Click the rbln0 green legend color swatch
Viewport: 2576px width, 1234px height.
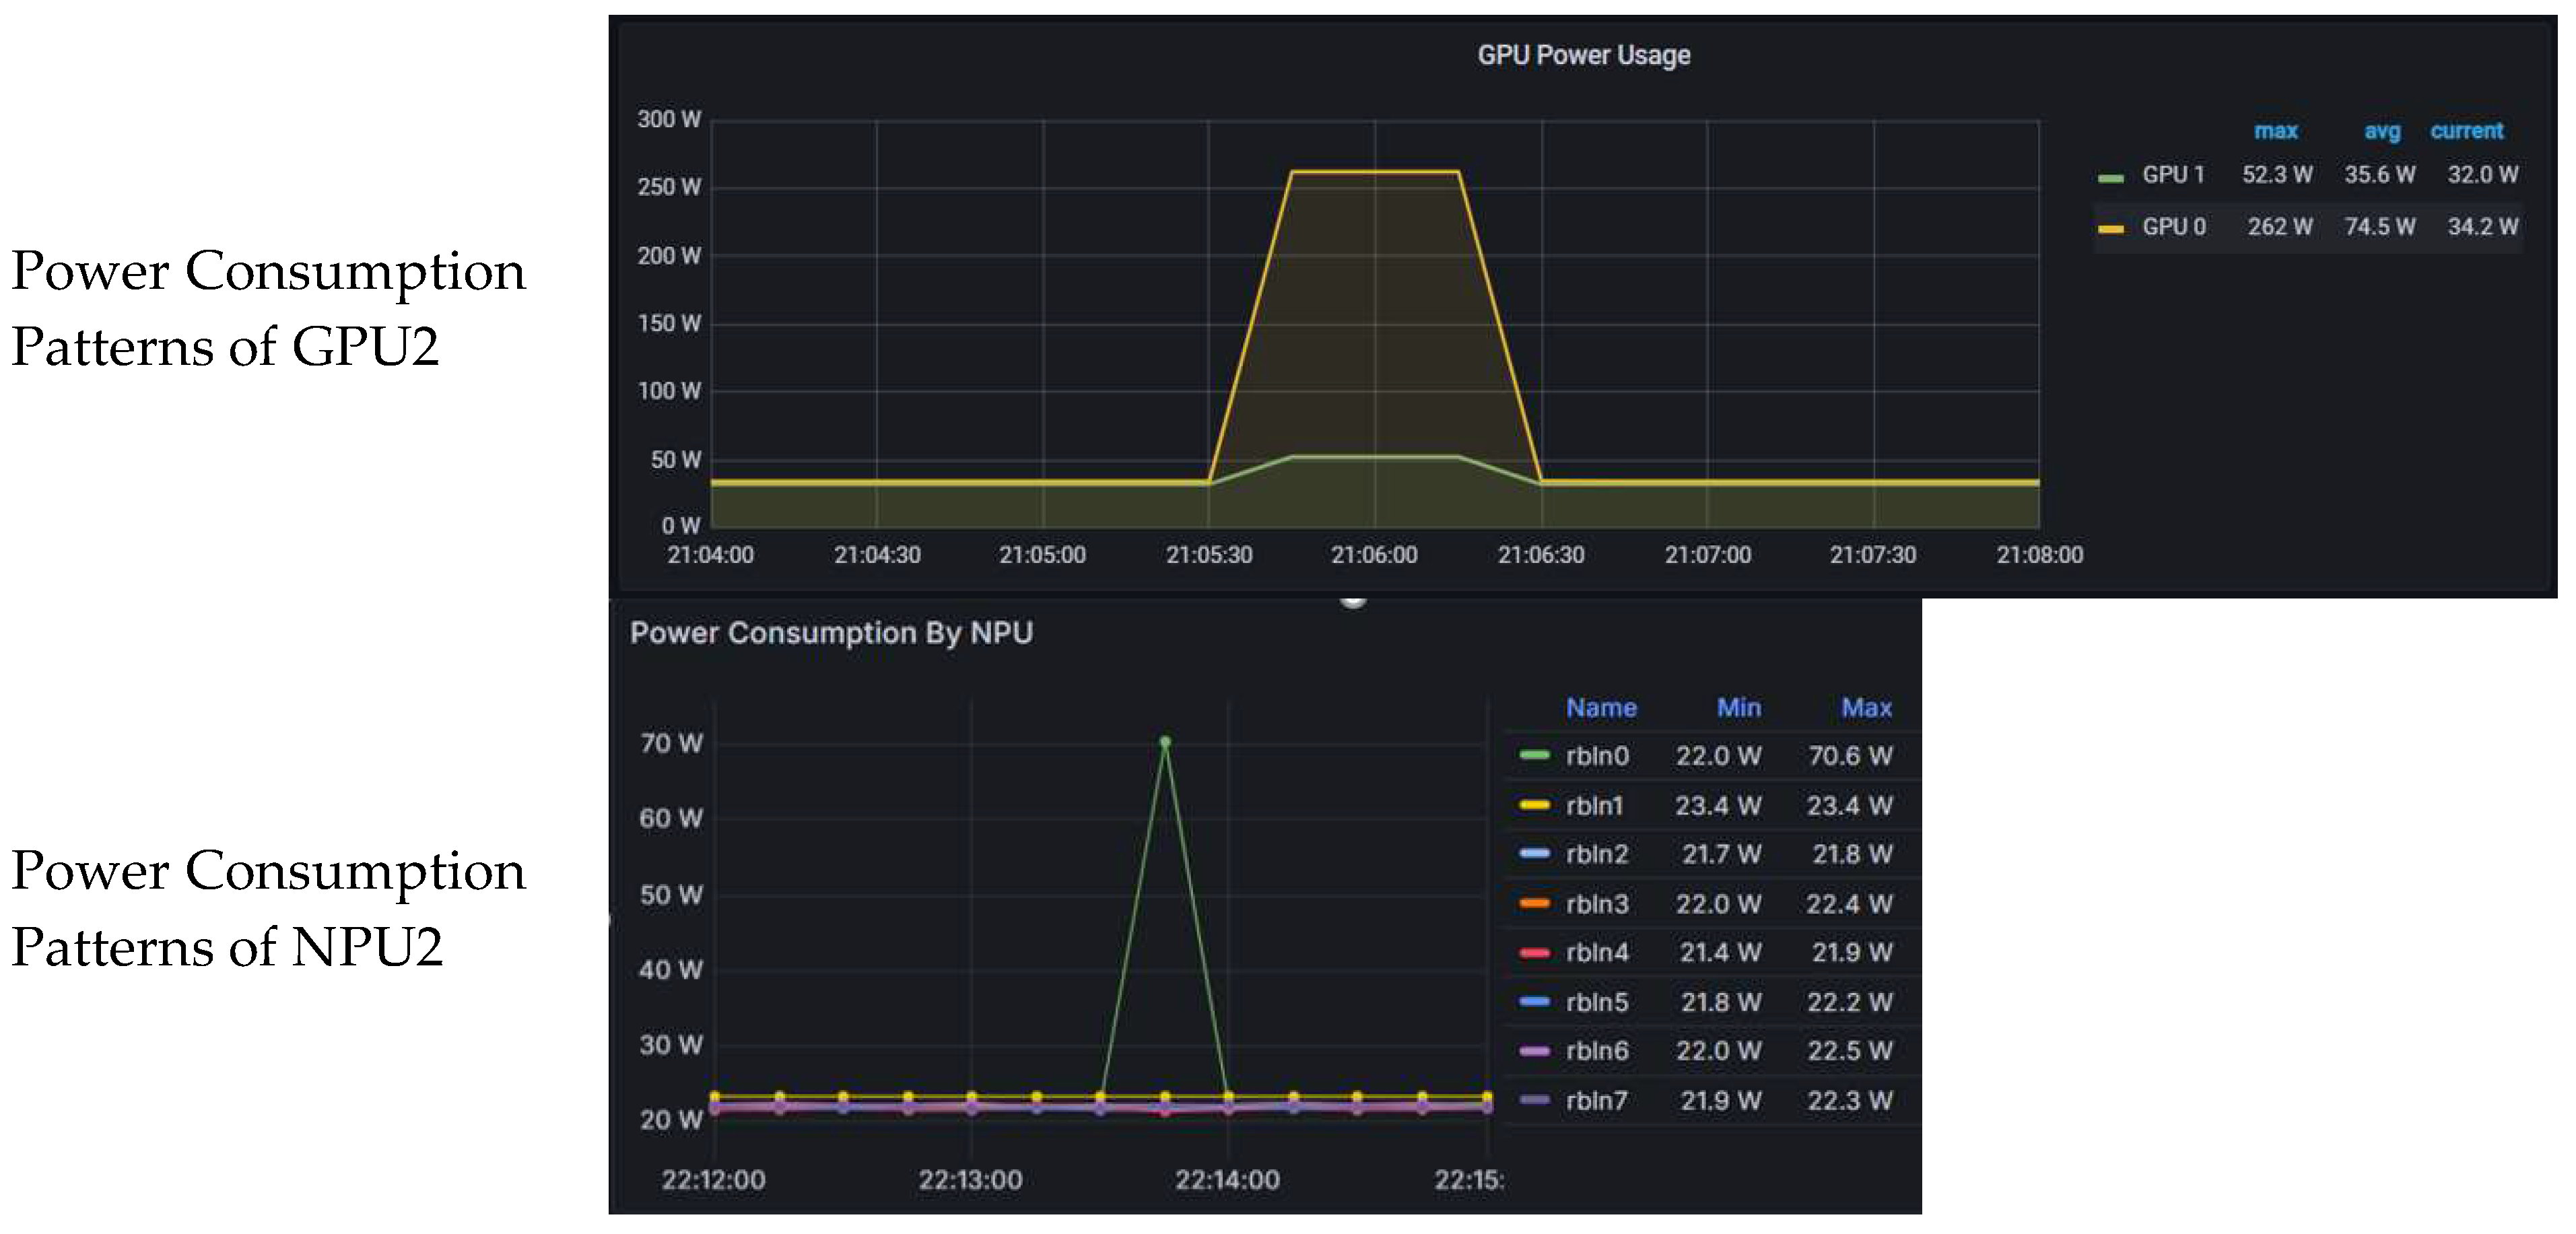[x=1534, y=756]
